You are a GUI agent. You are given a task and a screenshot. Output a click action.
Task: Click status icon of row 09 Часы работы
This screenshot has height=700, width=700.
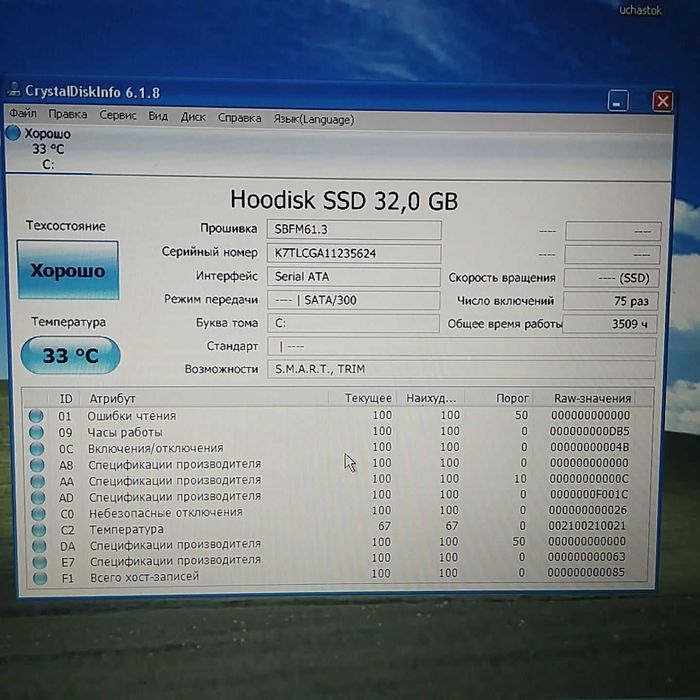(x=37, y=432)
